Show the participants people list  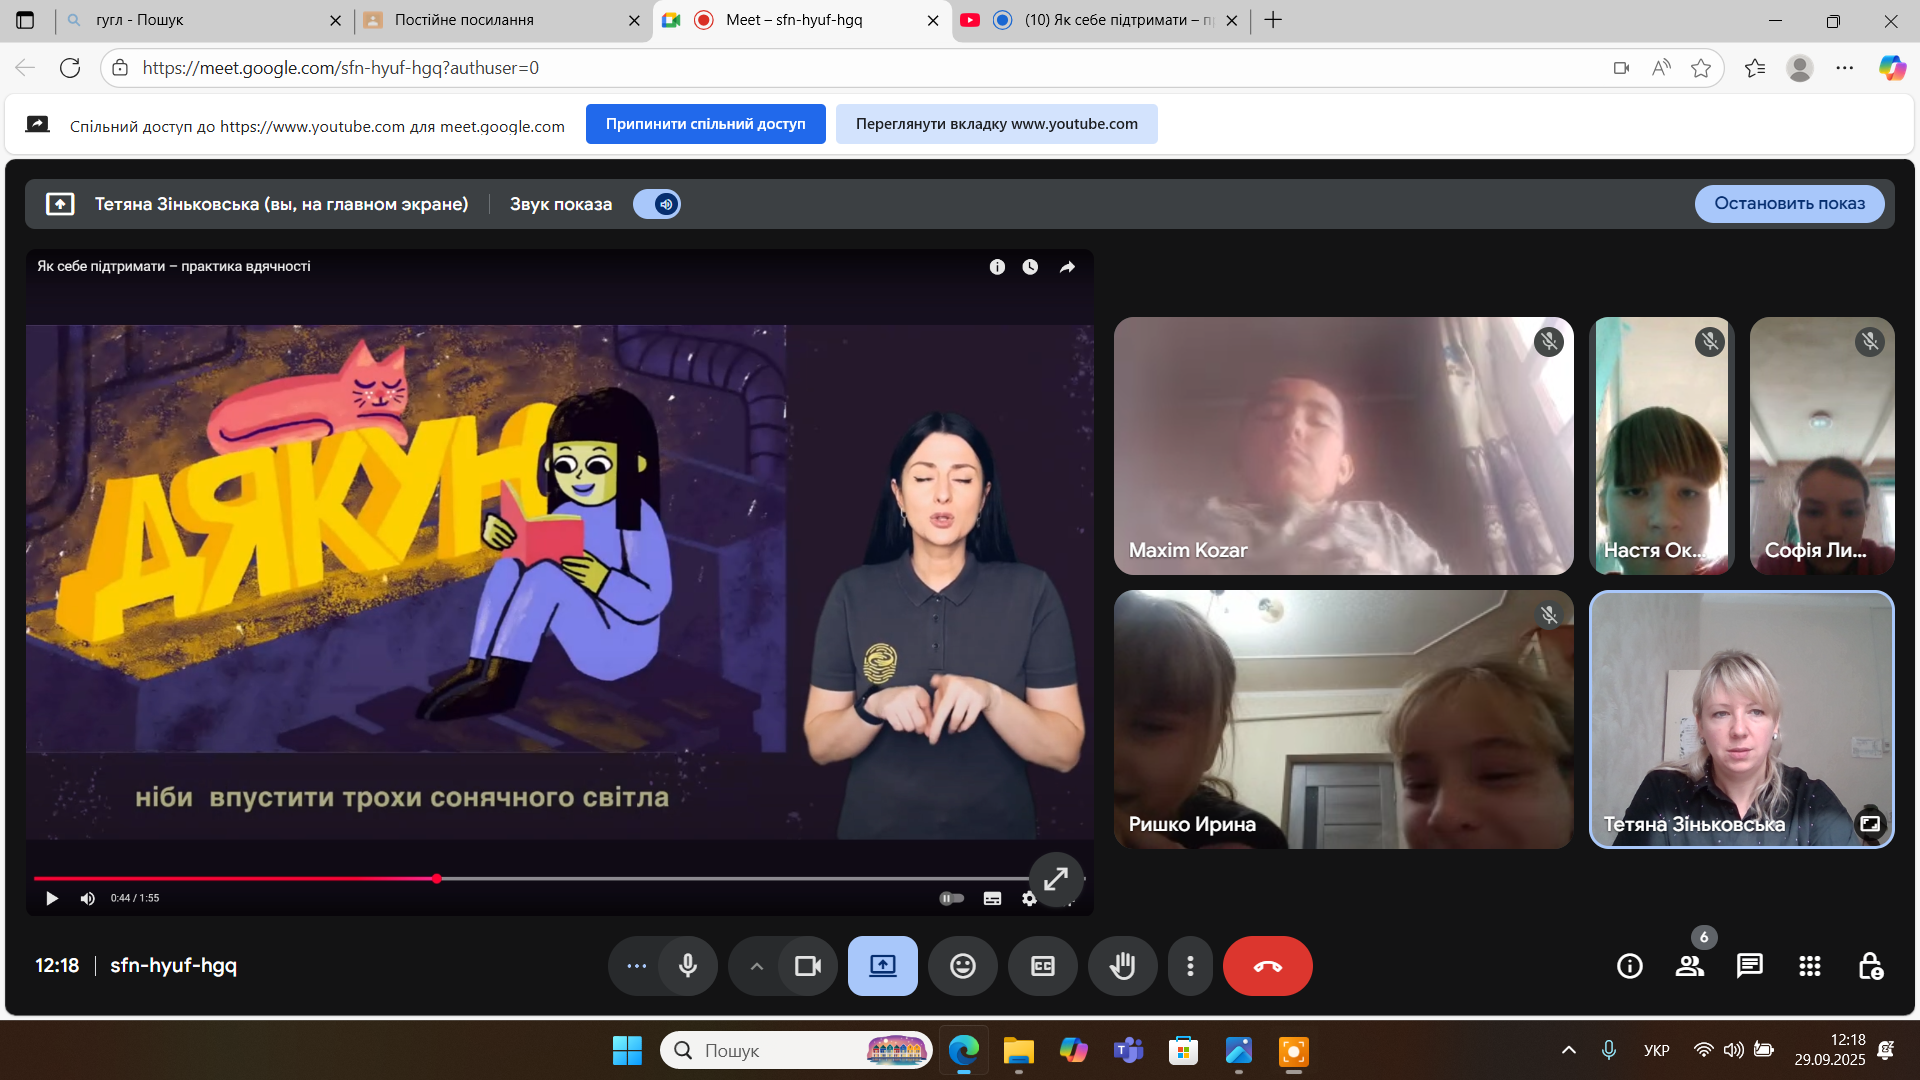(x=1689, y=966)
